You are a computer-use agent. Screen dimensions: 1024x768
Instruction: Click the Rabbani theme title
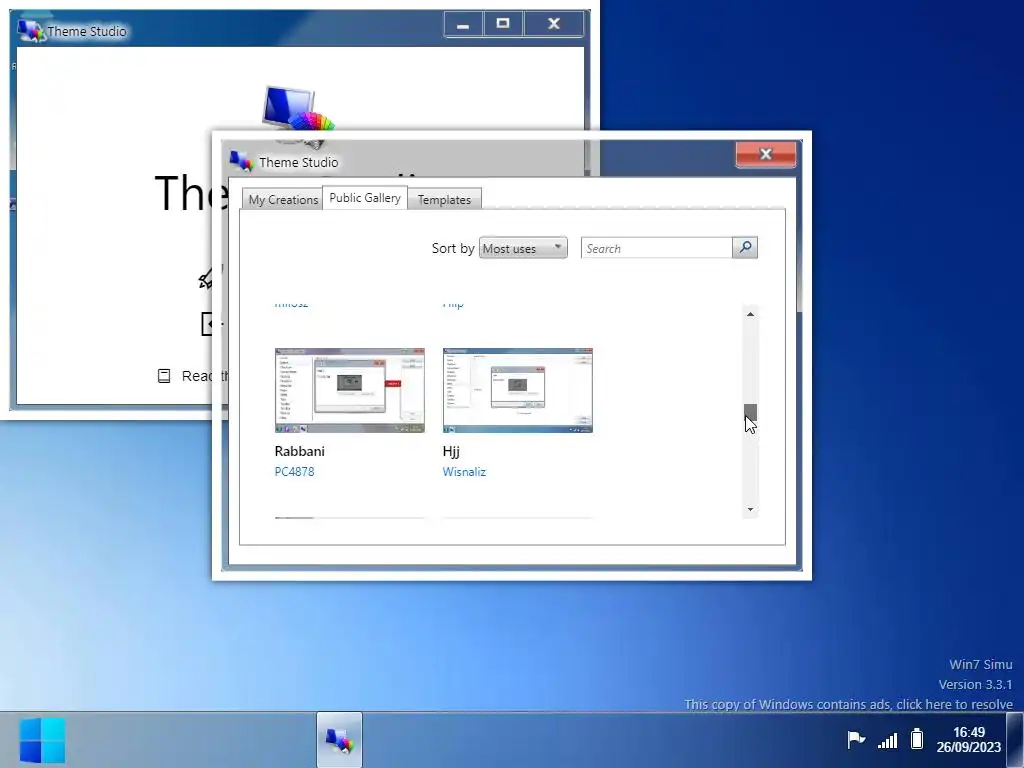point(300,451)
